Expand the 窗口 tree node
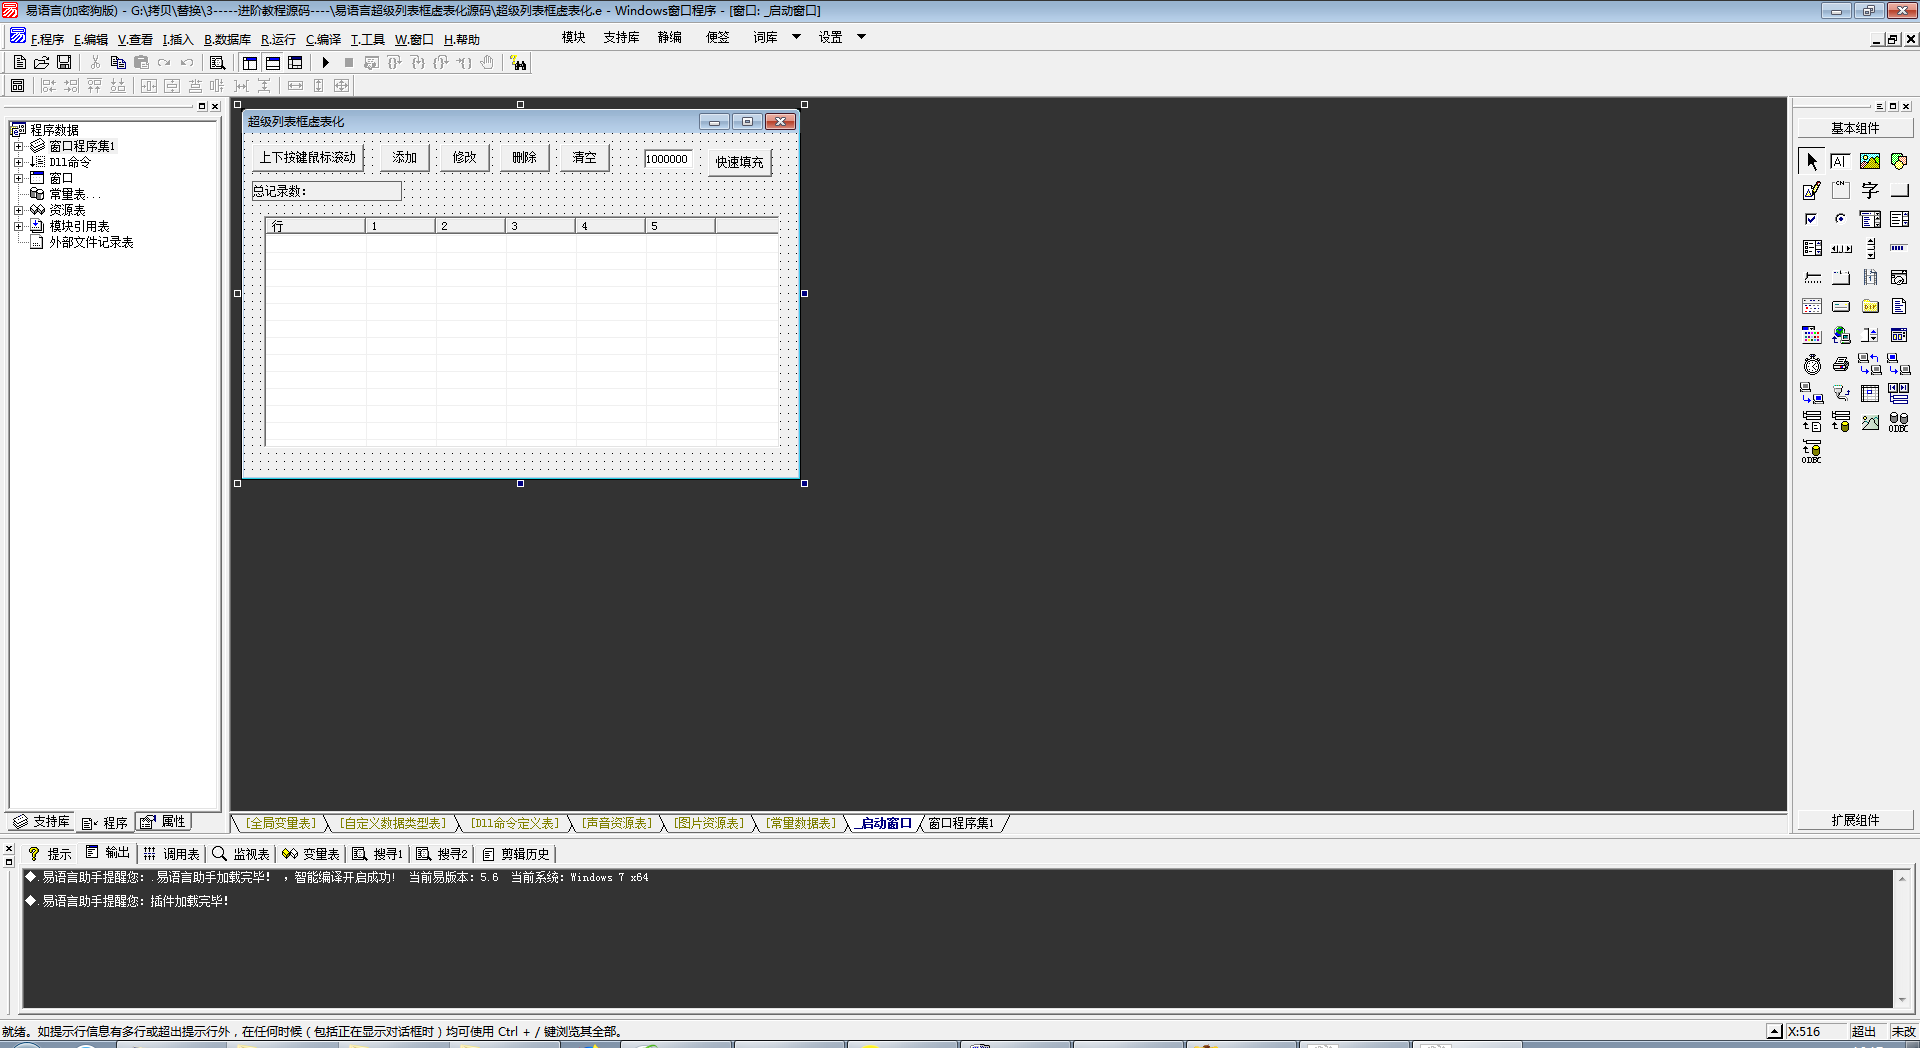The image size is (1920, 1048). 18,178
